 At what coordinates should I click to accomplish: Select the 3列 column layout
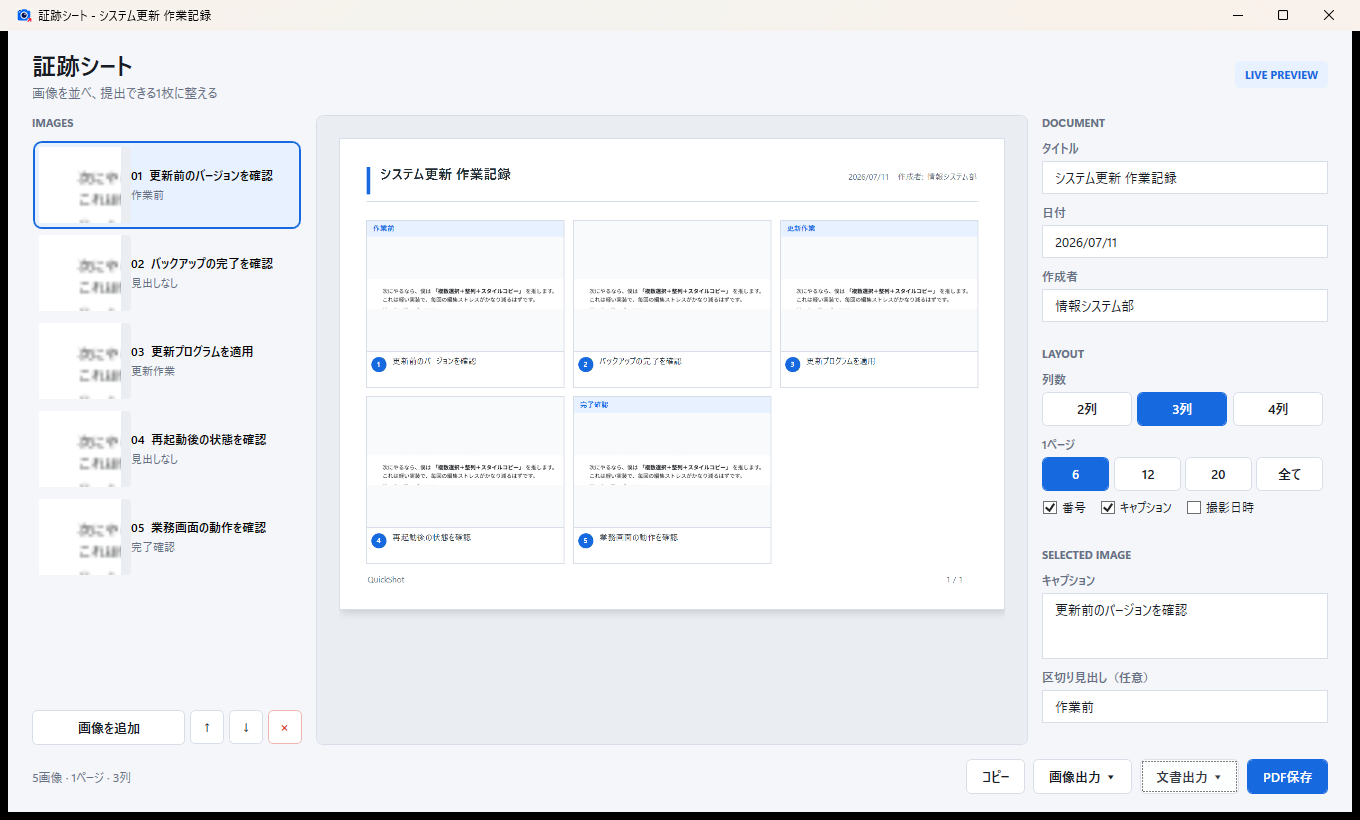click(1182, 409)
